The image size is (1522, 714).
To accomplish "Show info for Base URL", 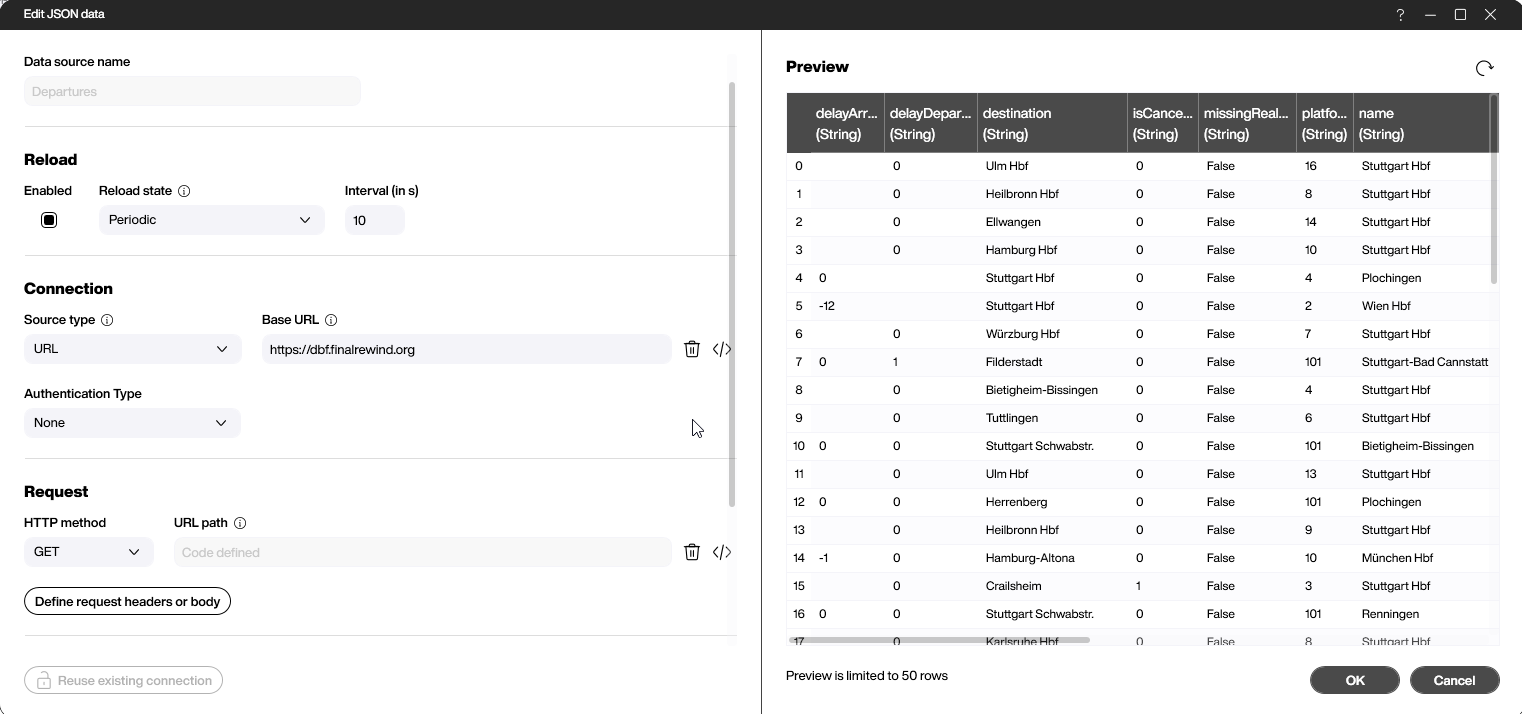I will [331, 320].
